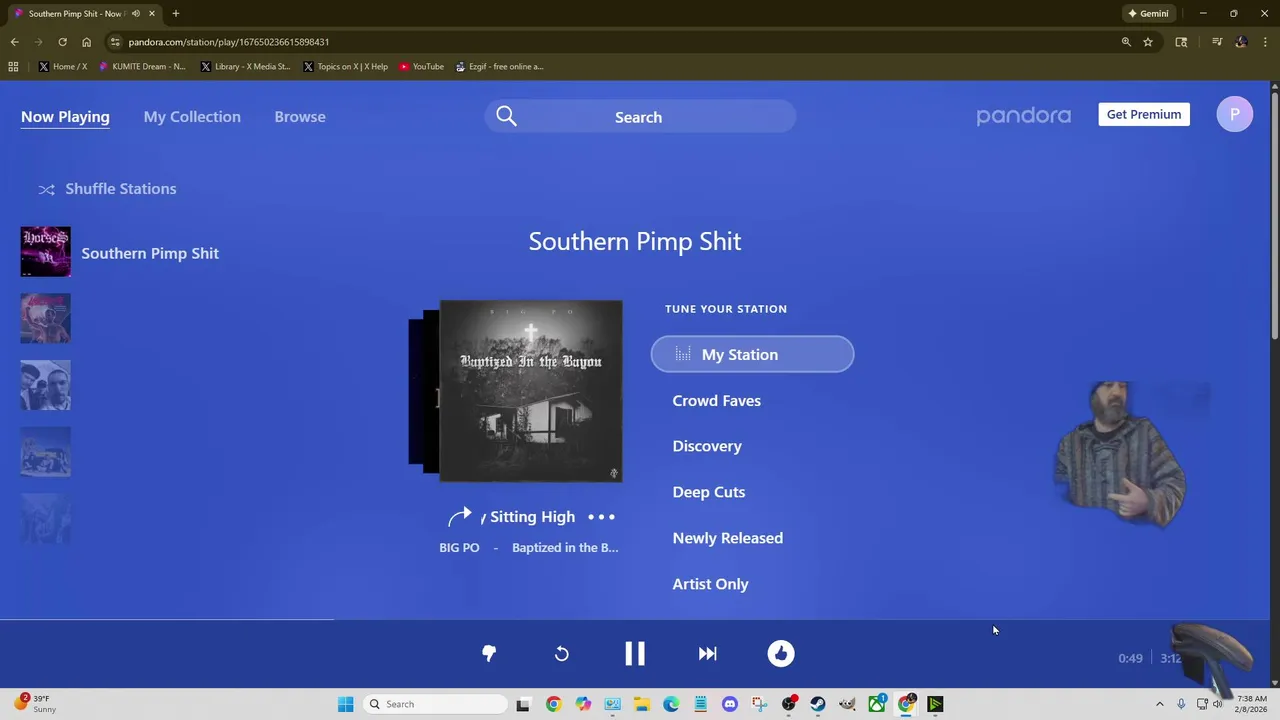Screen dimensions: 1280x720
Task: Open the Home / X bookmark
Action: 63,67
